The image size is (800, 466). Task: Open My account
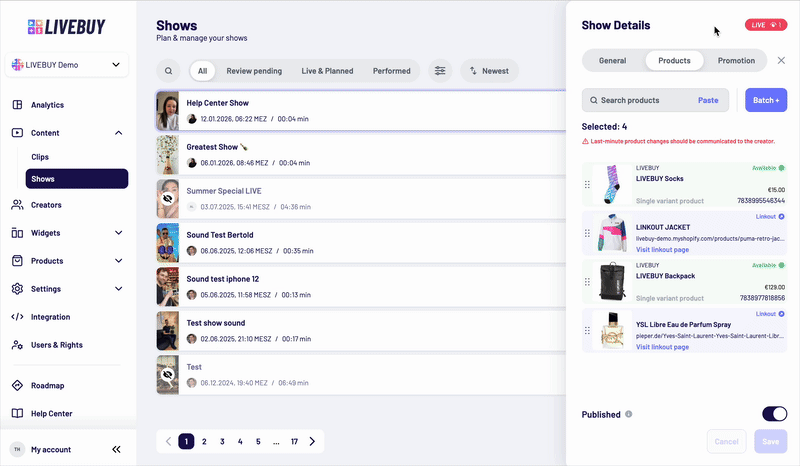(x=51, y=449)
